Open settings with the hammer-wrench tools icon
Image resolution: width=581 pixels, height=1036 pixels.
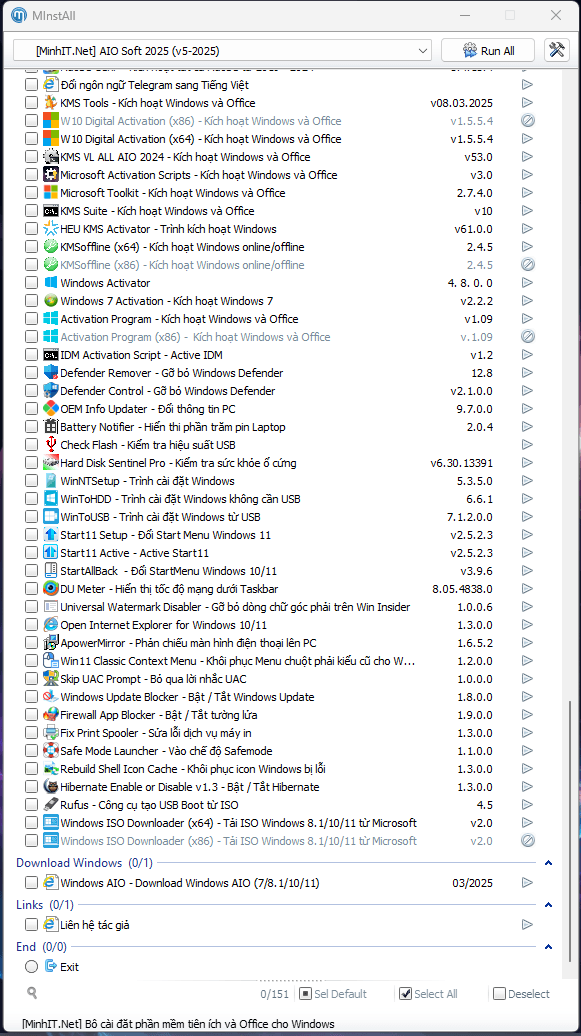coord(557,50)
